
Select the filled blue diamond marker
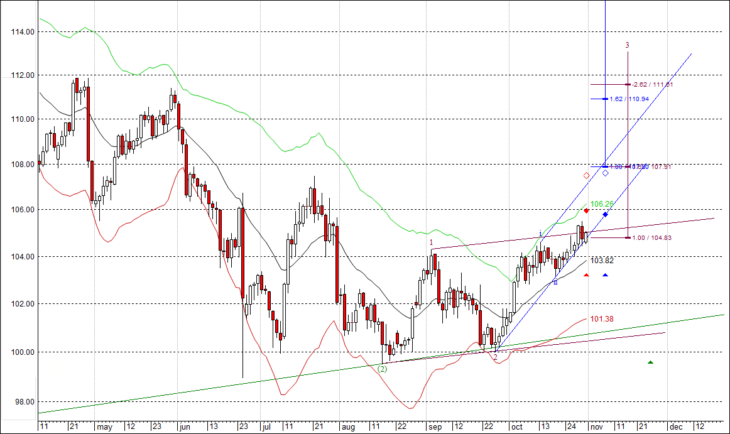(605, 214)
